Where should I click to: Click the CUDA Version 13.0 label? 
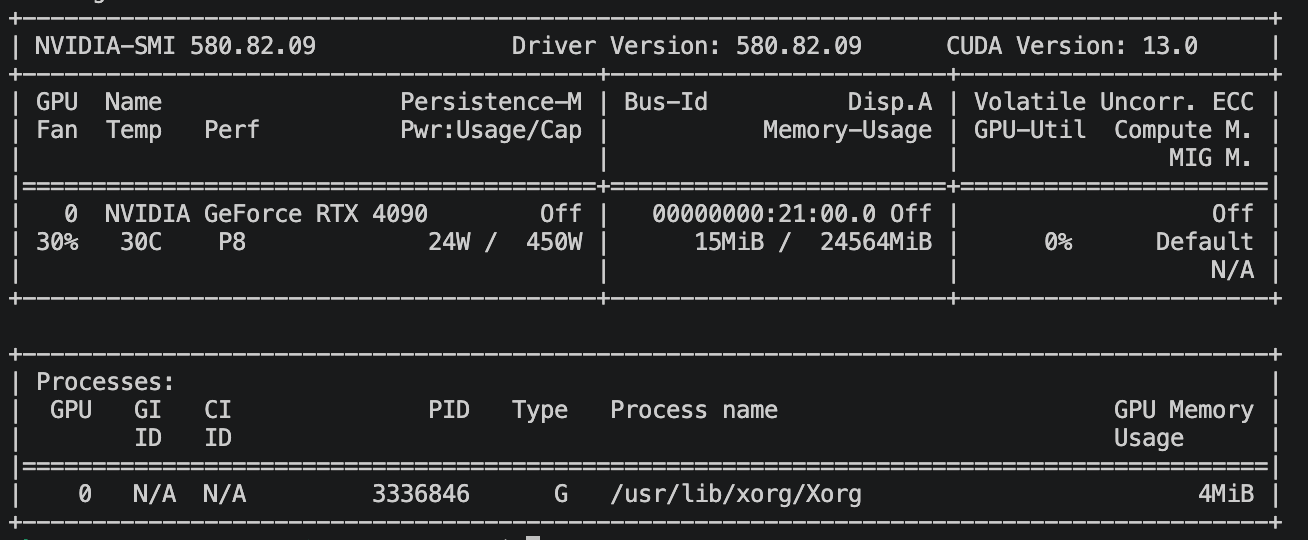(x=1072, y=45)
